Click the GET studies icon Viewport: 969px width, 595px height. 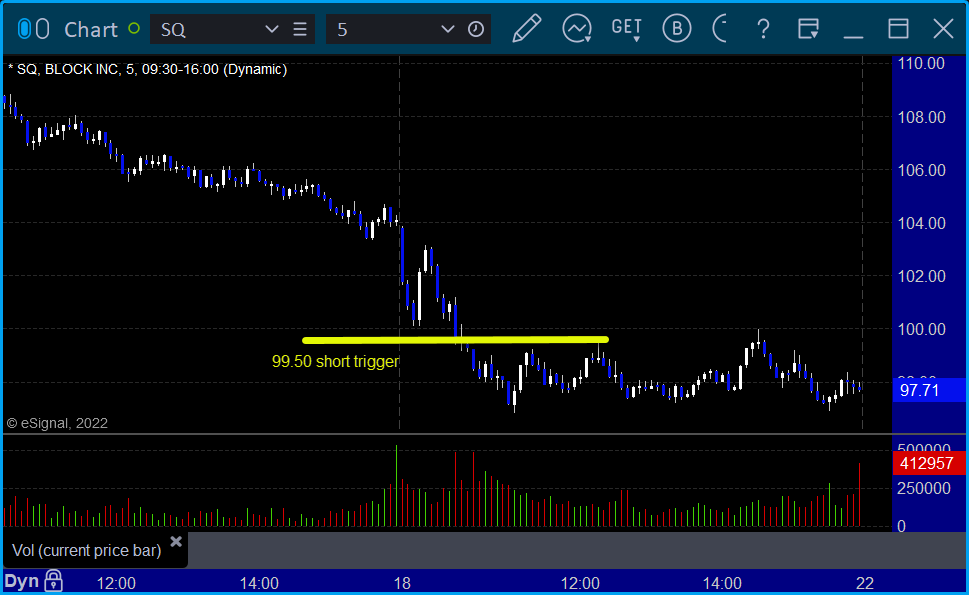tap(627, 28)
